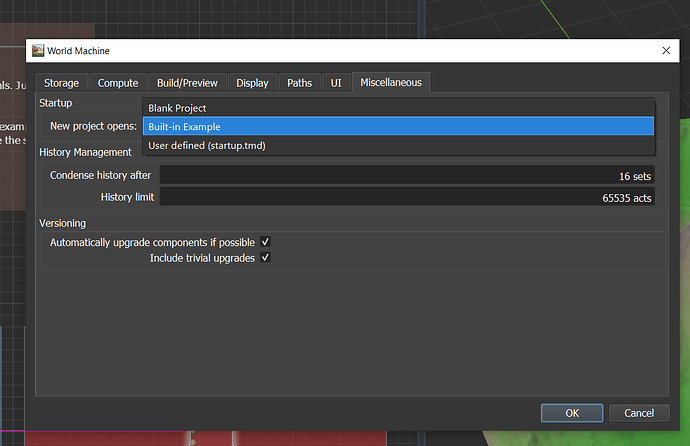Viewport: 690px width, 446px height.
Task: Switch to the UI tab
Action: tap(336, 83)
